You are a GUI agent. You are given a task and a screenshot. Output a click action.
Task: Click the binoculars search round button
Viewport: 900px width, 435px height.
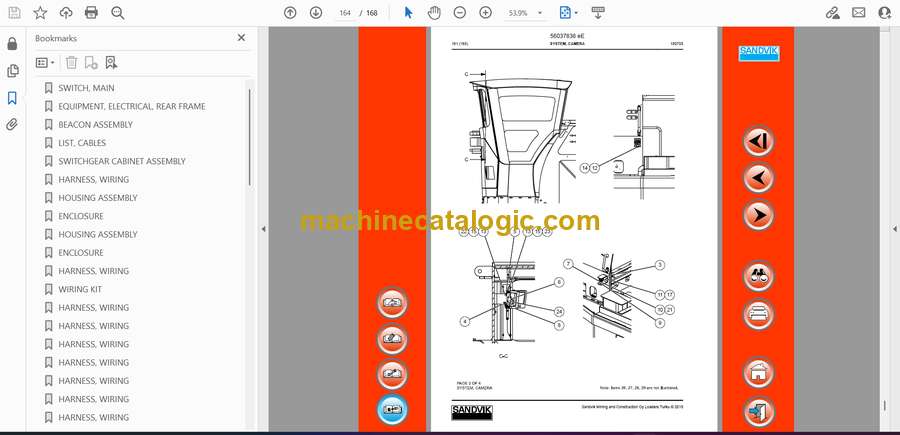pos(758,276)
